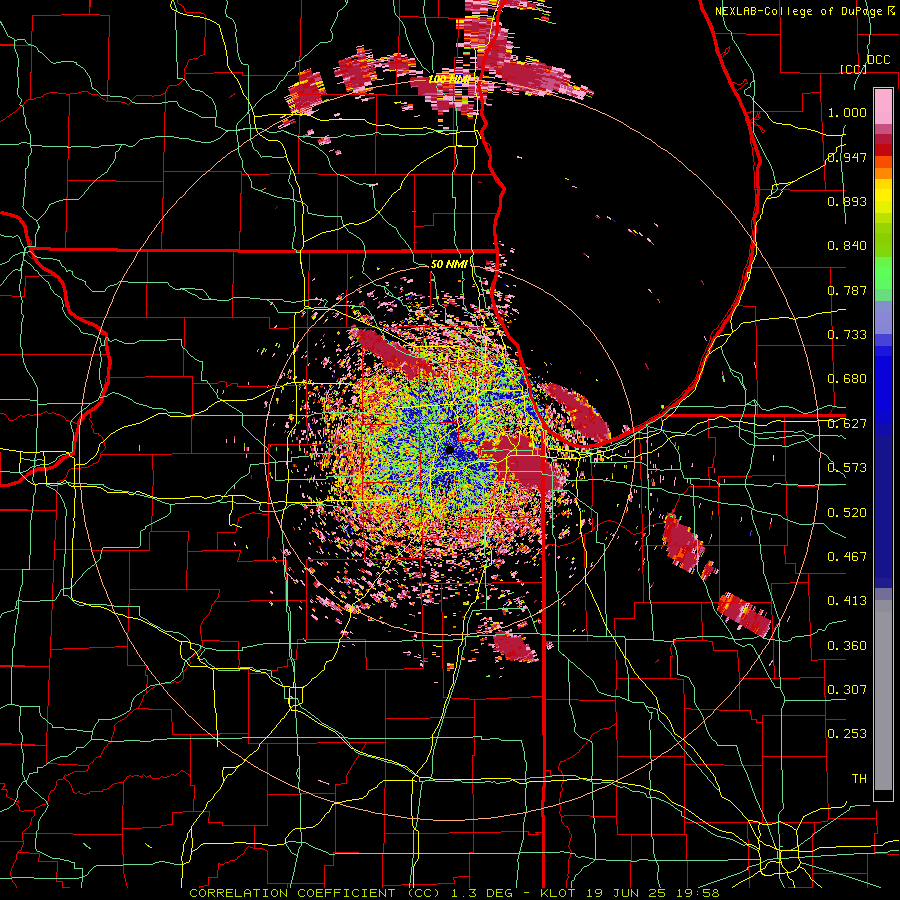Select the 0.573 scale value
The height and width of the screenshot is (900, 900).
pos(847,468)
